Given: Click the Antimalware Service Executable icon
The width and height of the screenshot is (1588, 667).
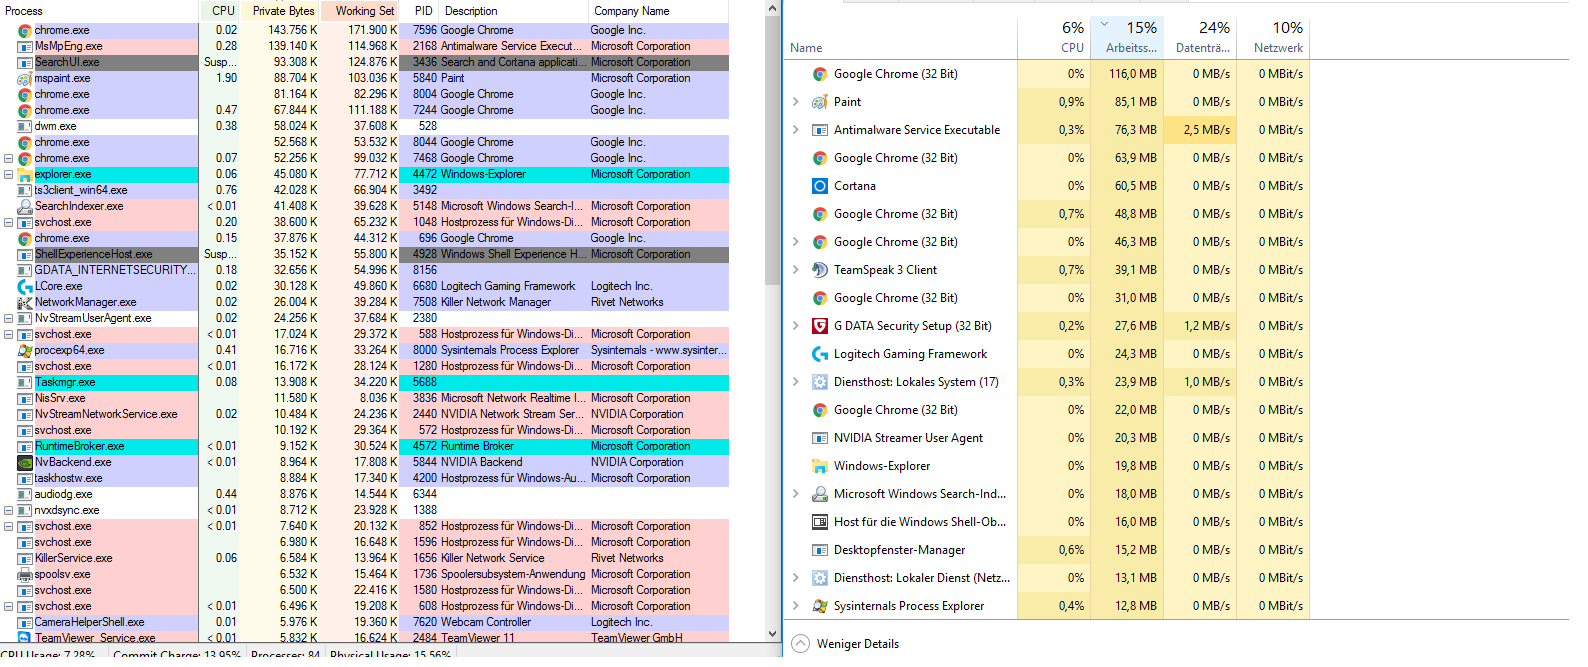Looking at the screenshot, I should click(x=820, y=130).
